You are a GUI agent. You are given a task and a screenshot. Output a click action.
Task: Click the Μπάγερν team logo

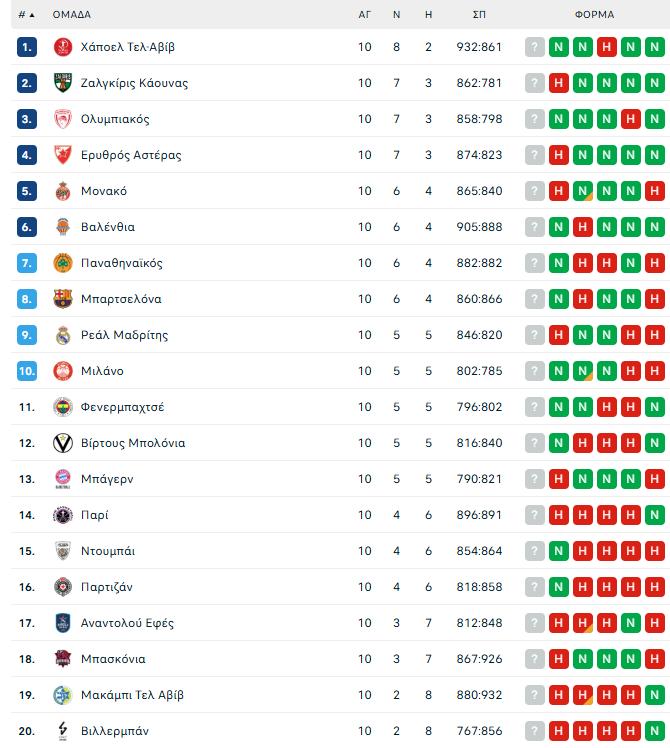tap(63, 479)
